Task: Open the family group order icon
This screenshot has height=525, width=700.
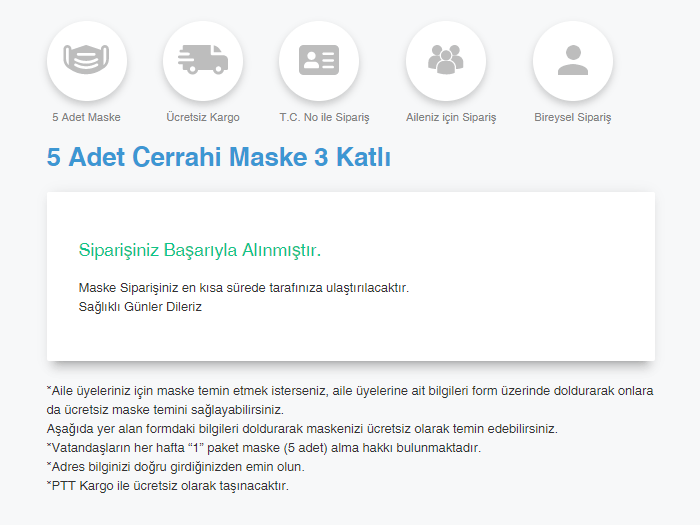Action: tap(445, 60)
